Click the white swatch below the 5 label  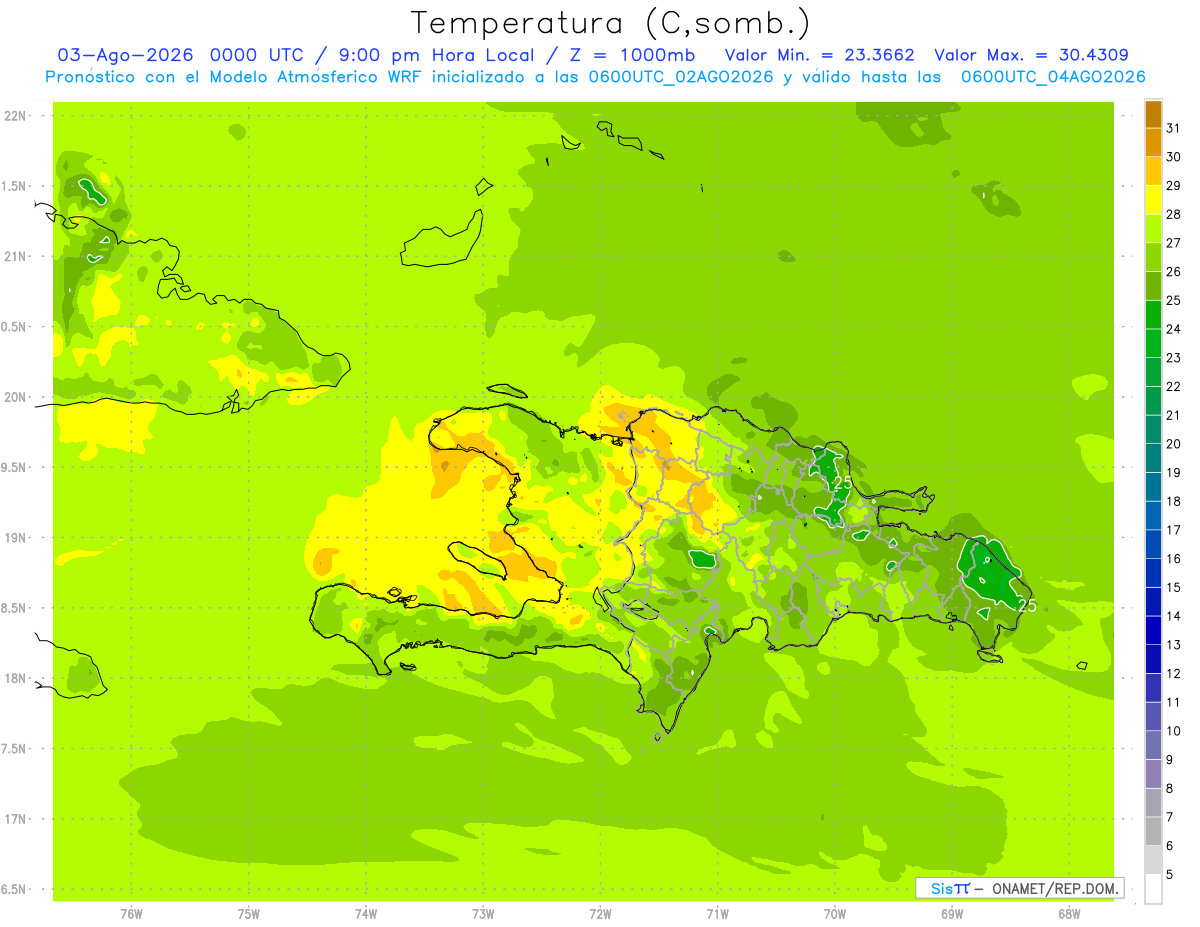(1153, 889)
